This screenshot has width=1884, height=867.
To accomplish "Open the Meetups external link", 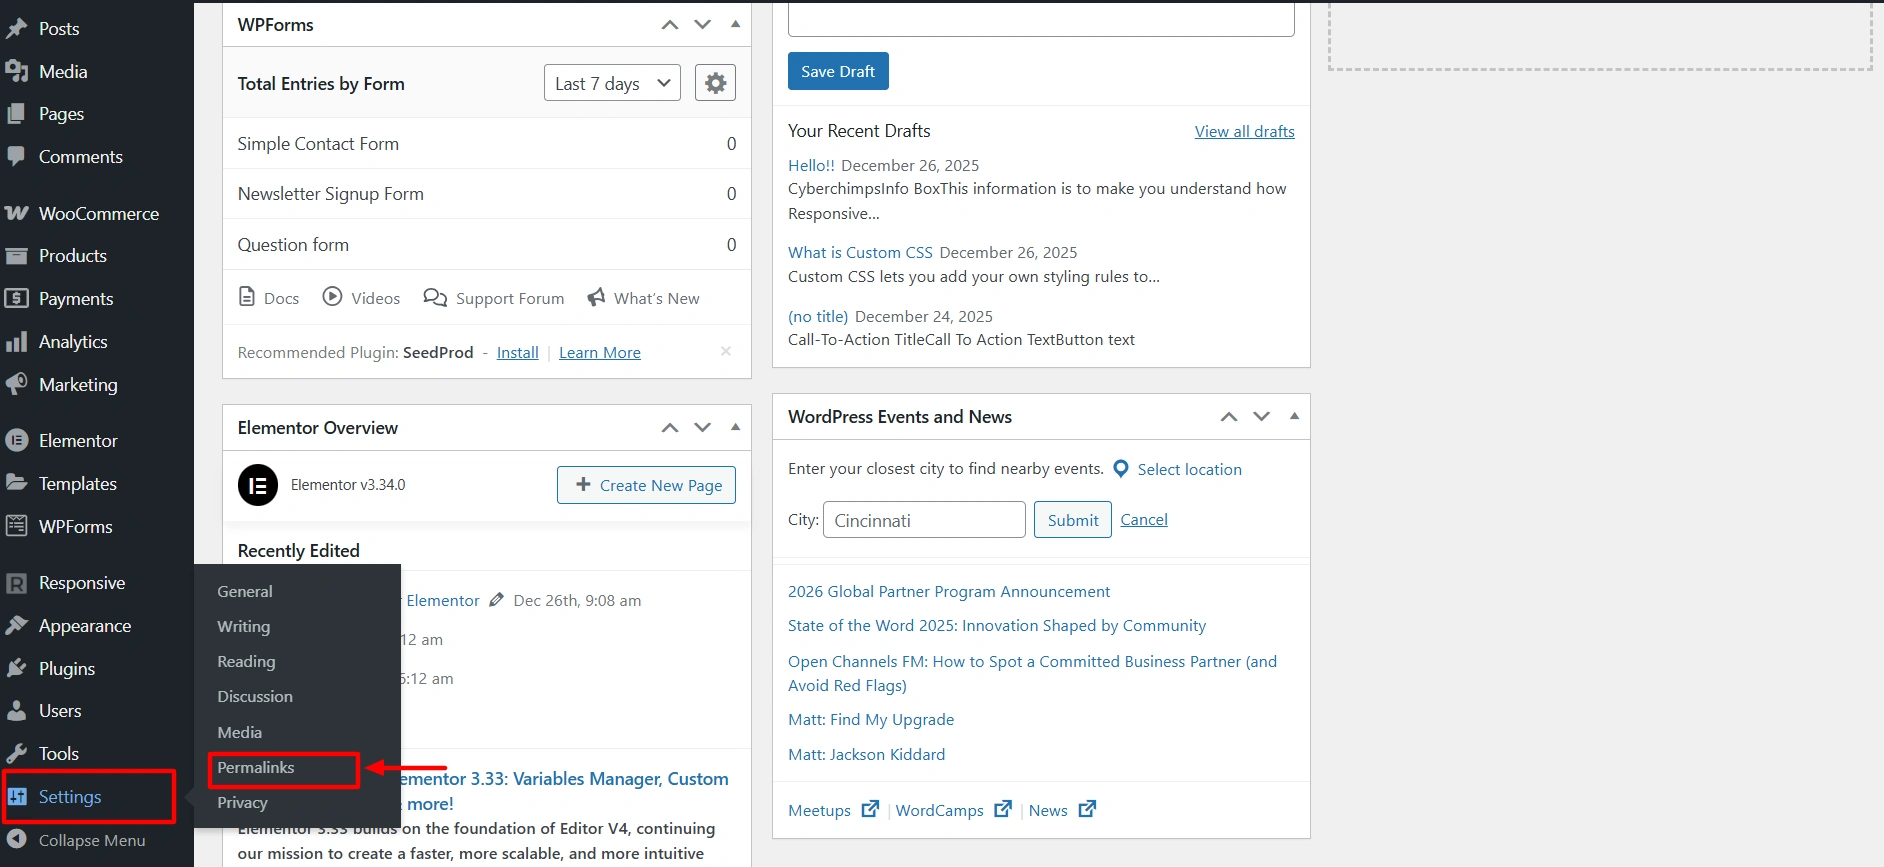I will tap(833, 811).
